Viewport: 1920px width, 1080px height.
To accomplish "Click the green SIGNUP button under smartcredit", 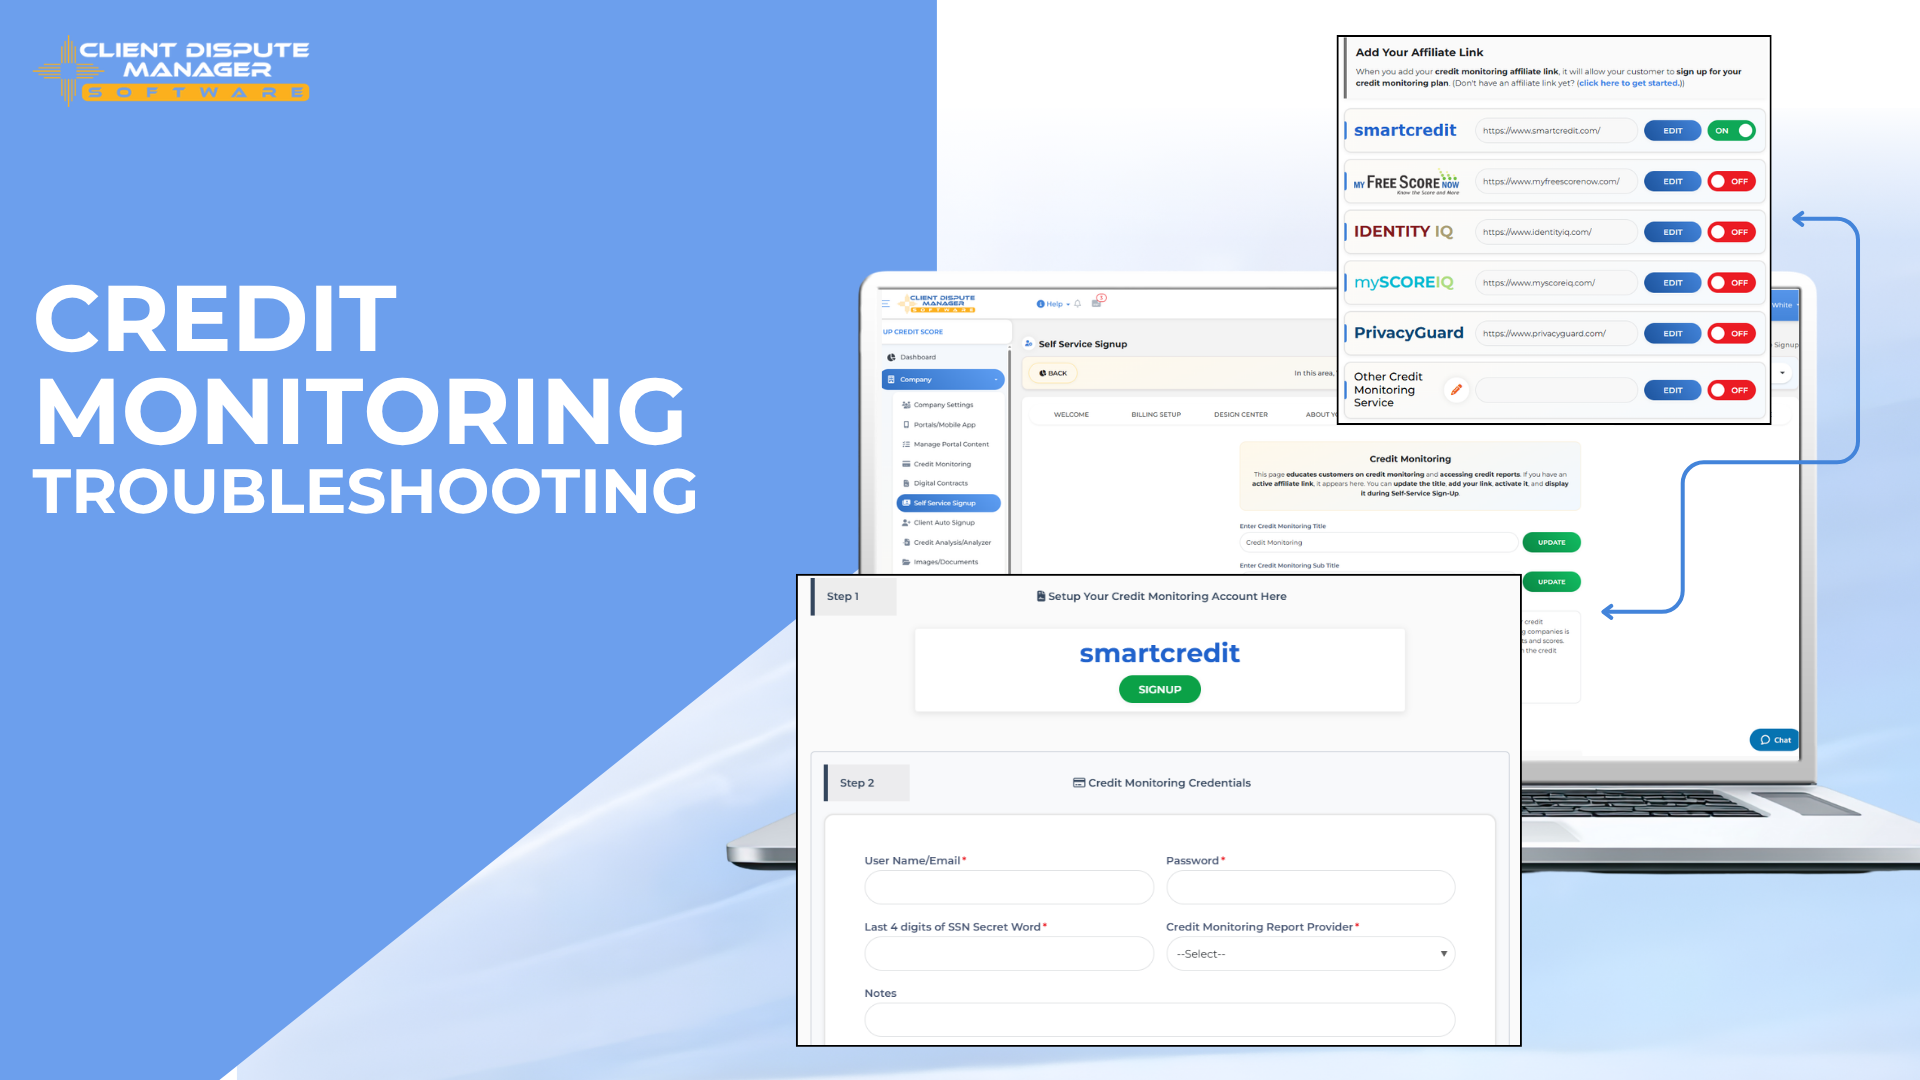I will 1160,689.
